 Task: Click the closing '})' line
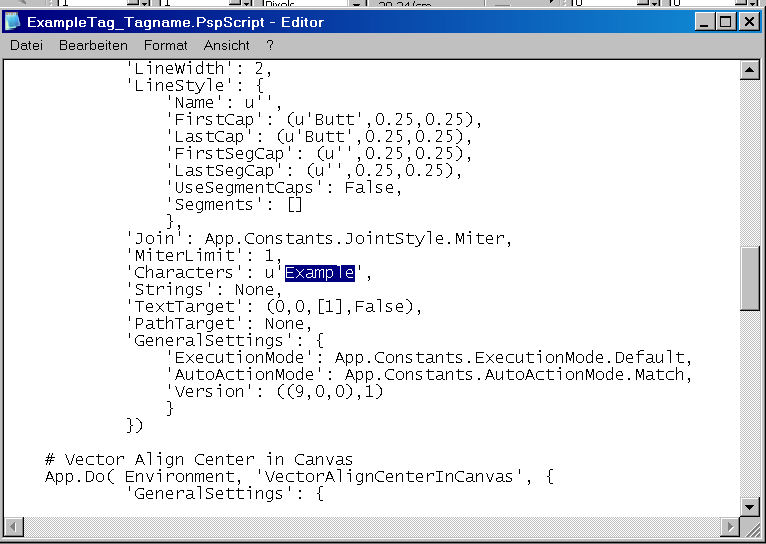point(134,426)
